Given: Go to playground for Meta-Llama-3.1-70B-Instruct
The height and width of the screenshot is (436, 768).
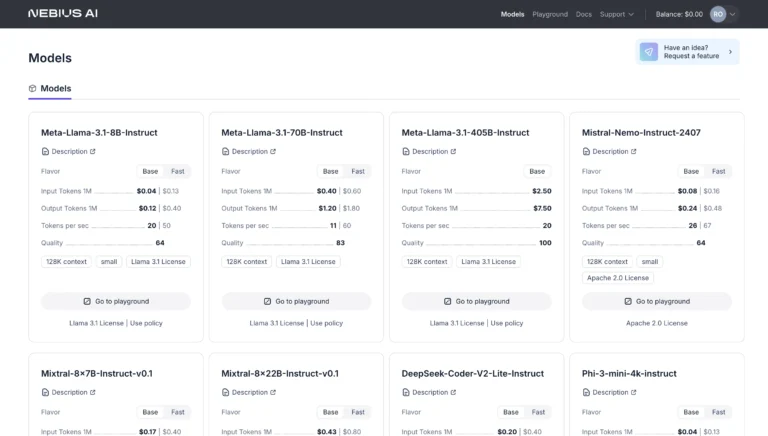Looking at the screenshot, I should tap(296, 301).
